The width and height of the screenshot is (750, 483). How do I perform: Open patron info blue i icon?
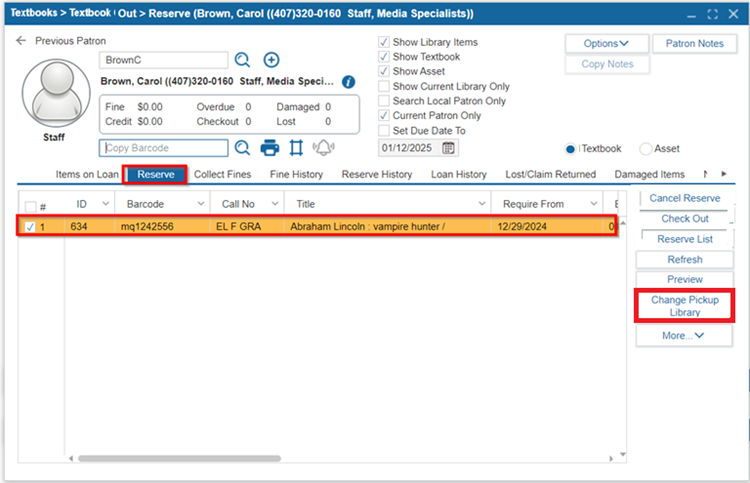349,82
